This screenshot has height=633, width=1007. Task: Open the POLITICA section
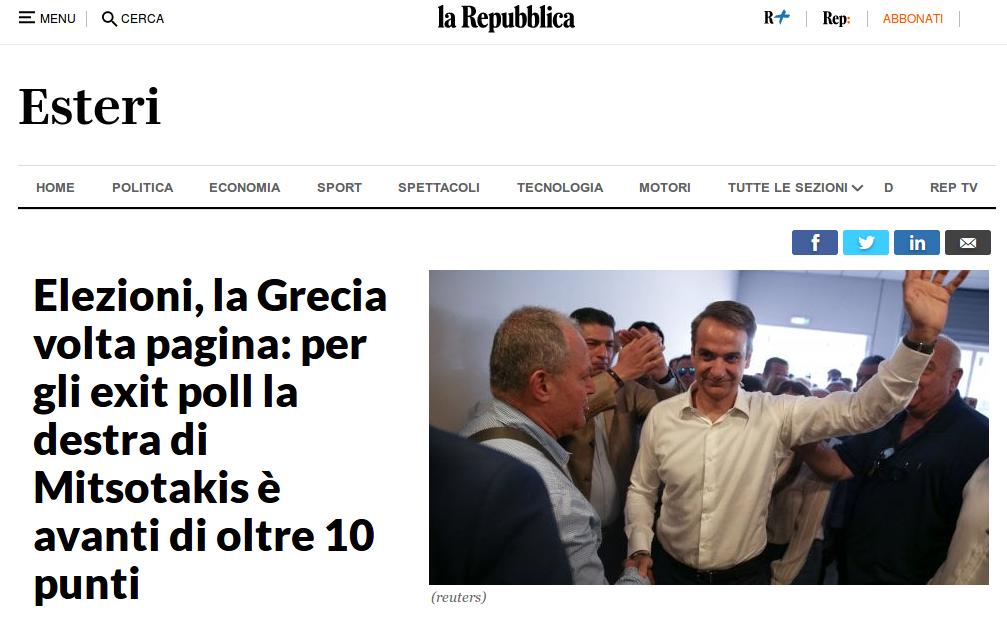(143, 187)
